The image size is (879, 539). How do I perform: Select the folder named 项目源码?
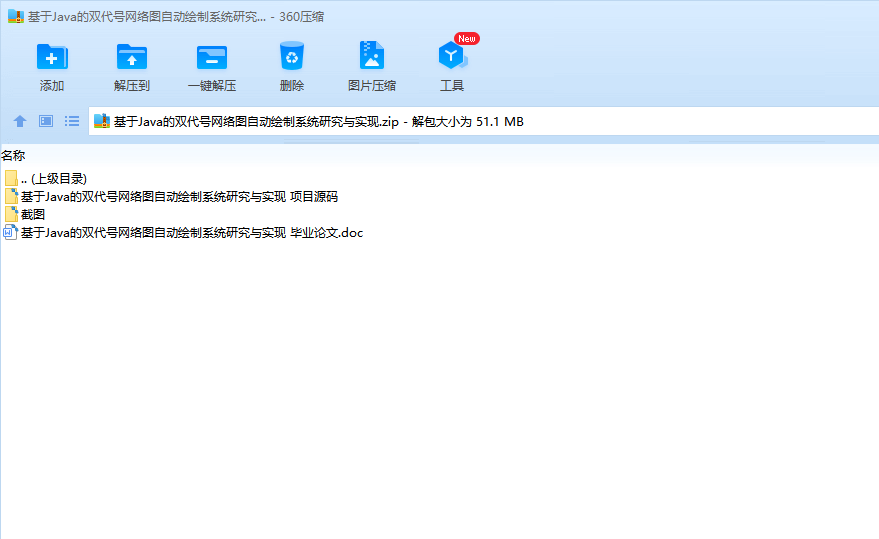click(x=179, y=196)
